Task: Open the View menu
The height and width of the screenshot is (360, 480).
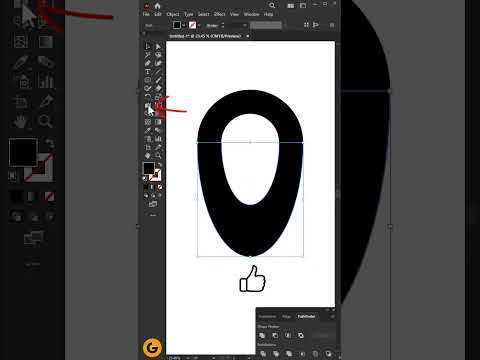Action: click(x=234, y=14)
